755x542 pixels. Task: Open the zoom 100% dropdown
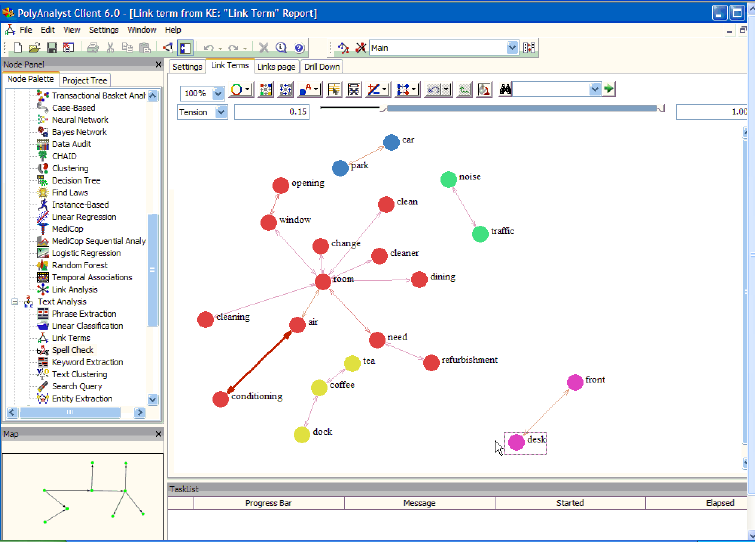217,90
